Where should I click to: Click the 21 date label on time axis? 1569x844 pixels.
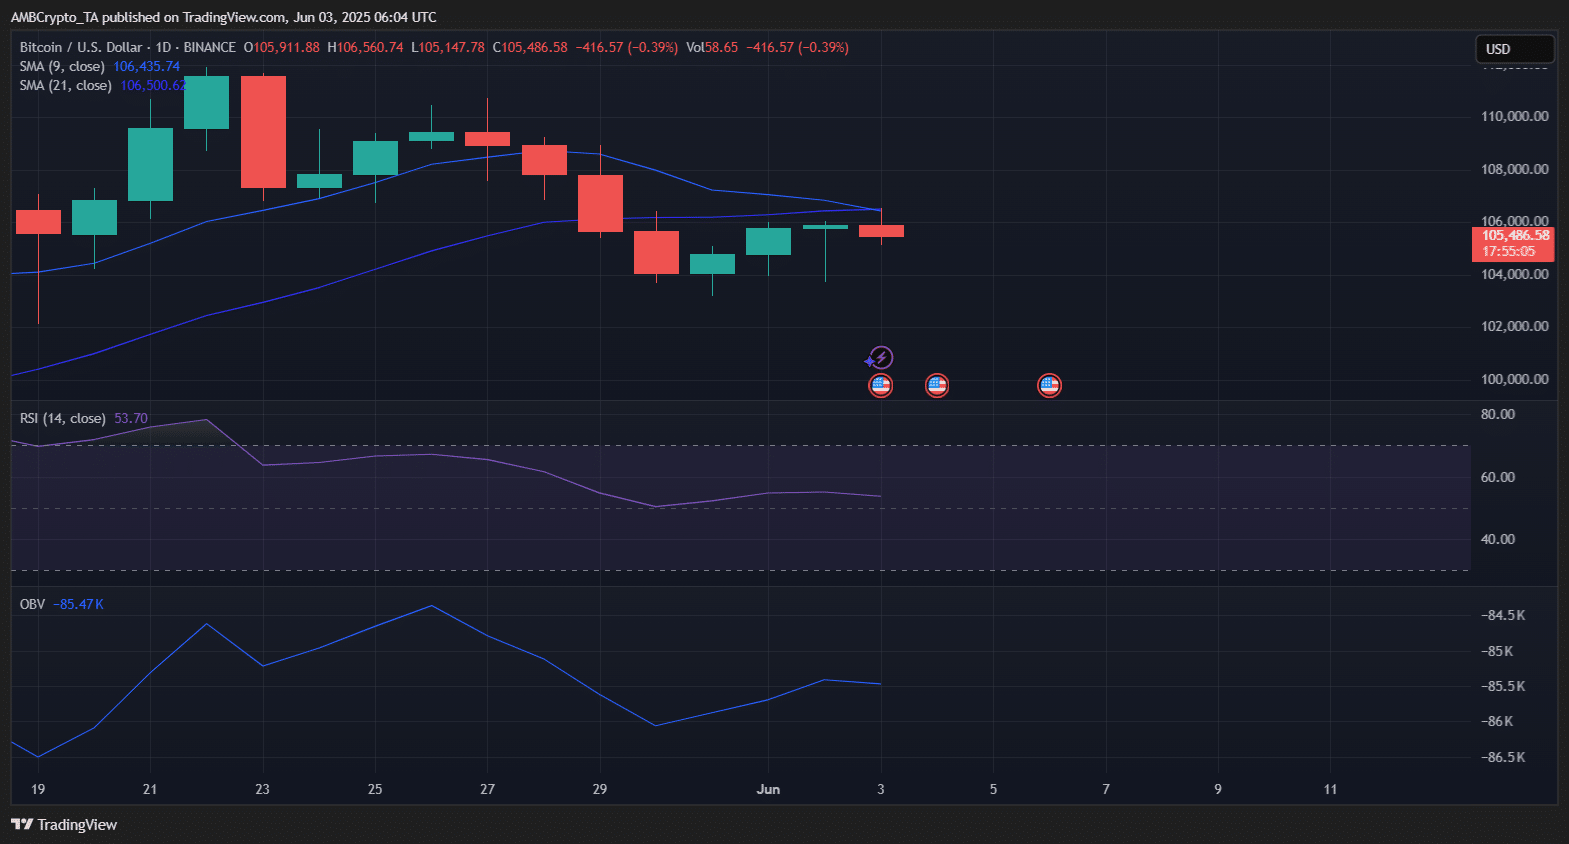[x=150, y=789]
